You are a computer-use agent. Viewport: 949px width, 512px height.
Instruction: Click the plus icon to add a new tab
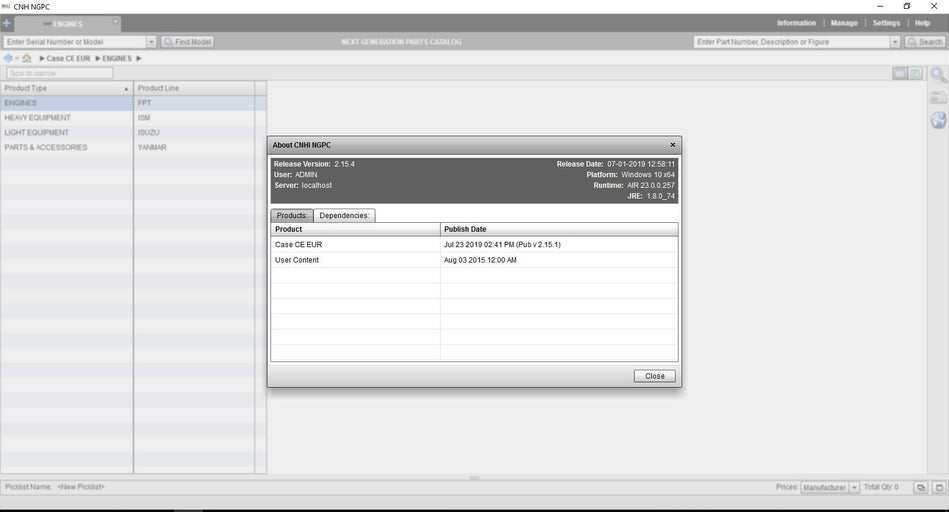pos(6,23)
